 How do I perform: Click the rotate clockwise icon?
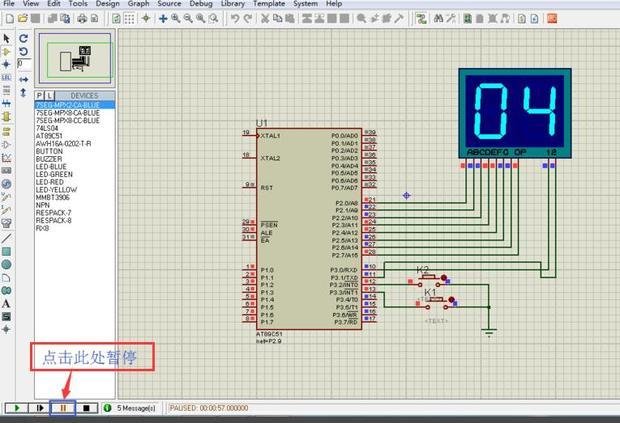pos(23,38)
